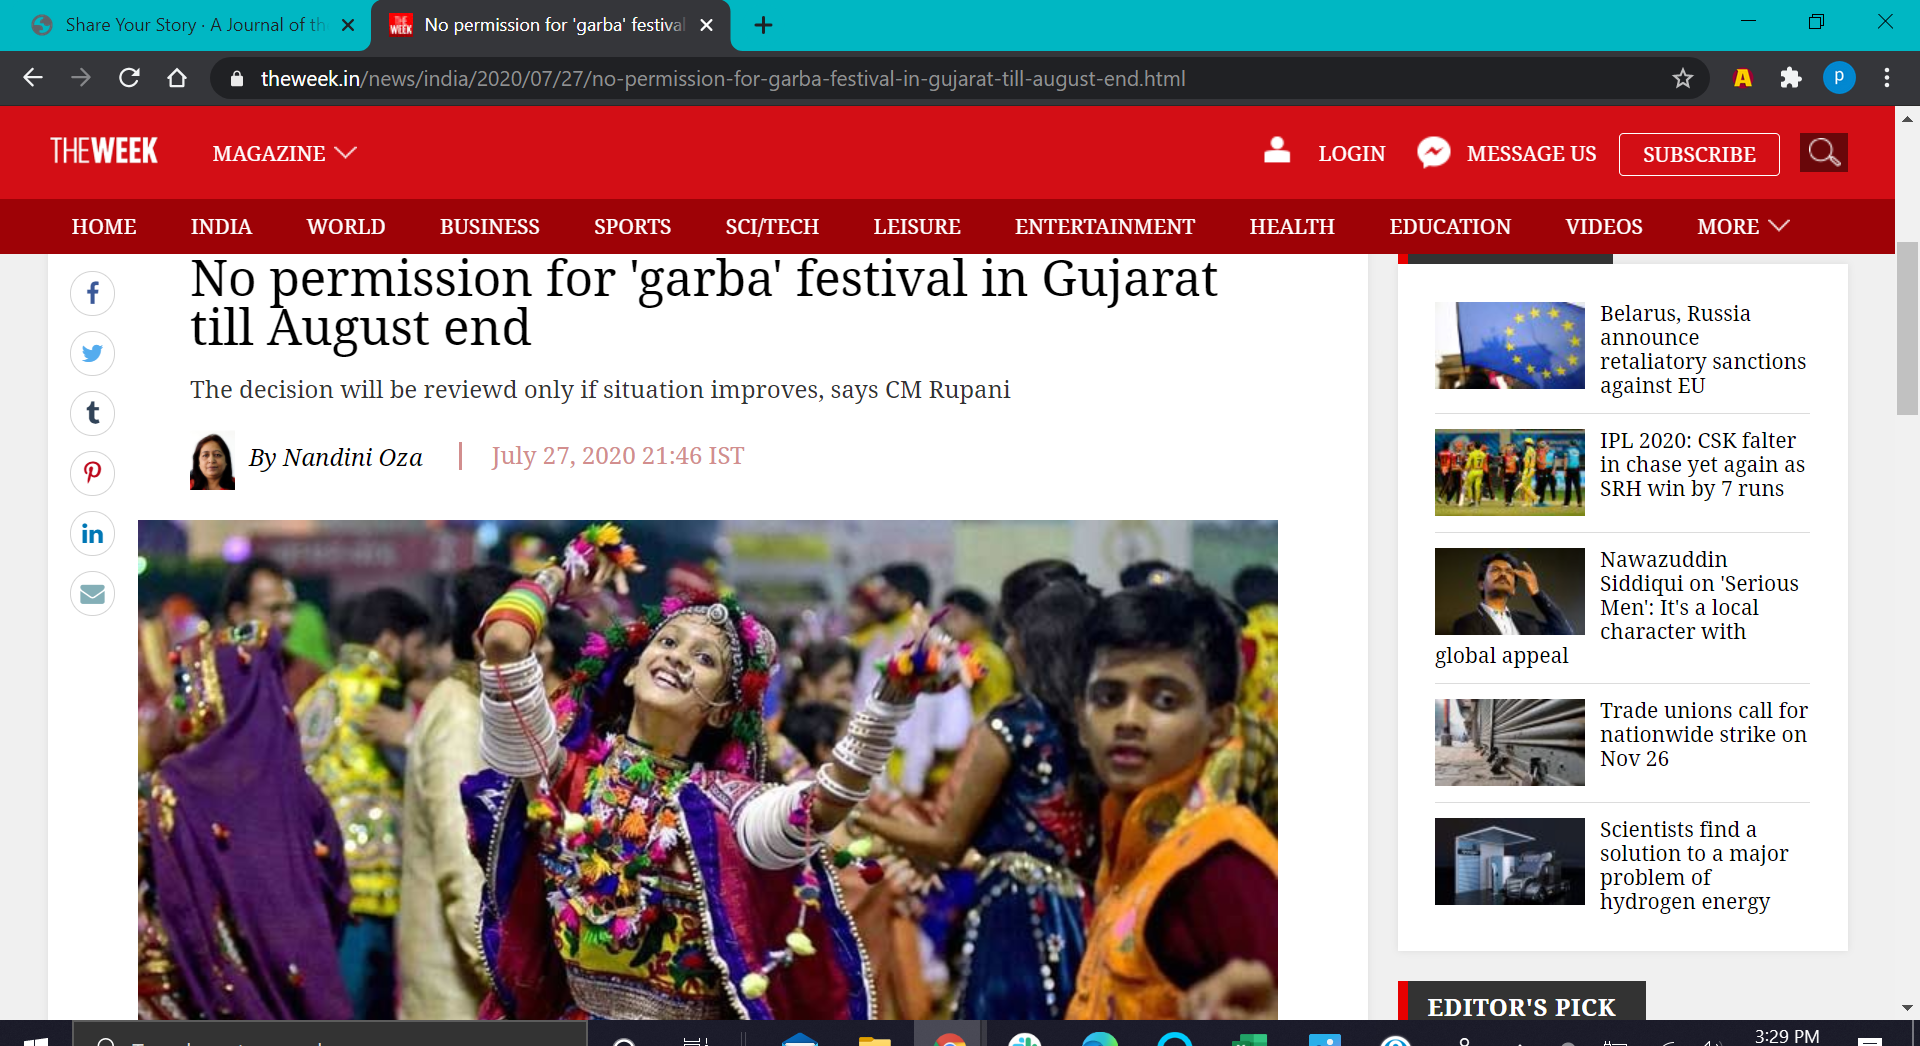Expand the MAGAZINE dropdown
1920x1046 pixels.
pyautogui.click(x=284, y=154)
